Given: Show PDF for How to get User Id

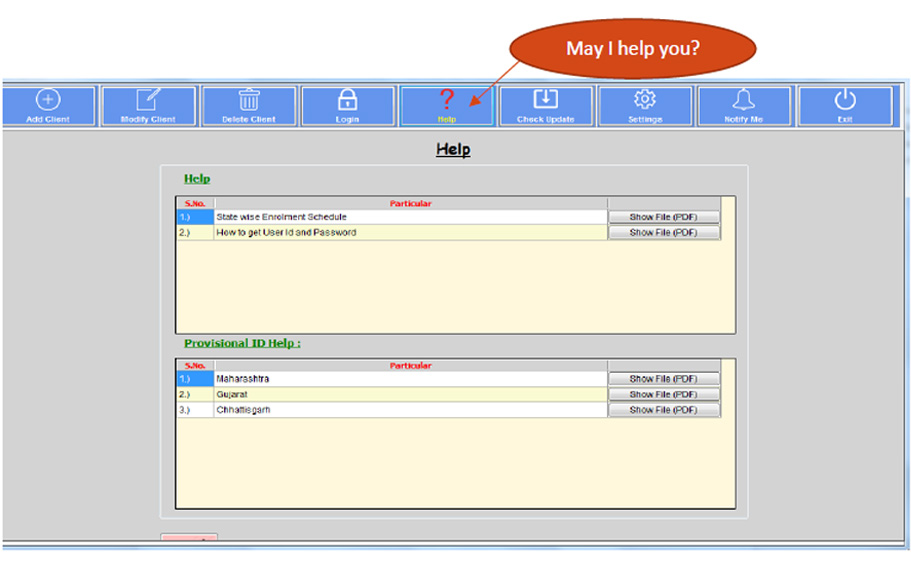Looking at the screenshot, I should coord(663,233).
